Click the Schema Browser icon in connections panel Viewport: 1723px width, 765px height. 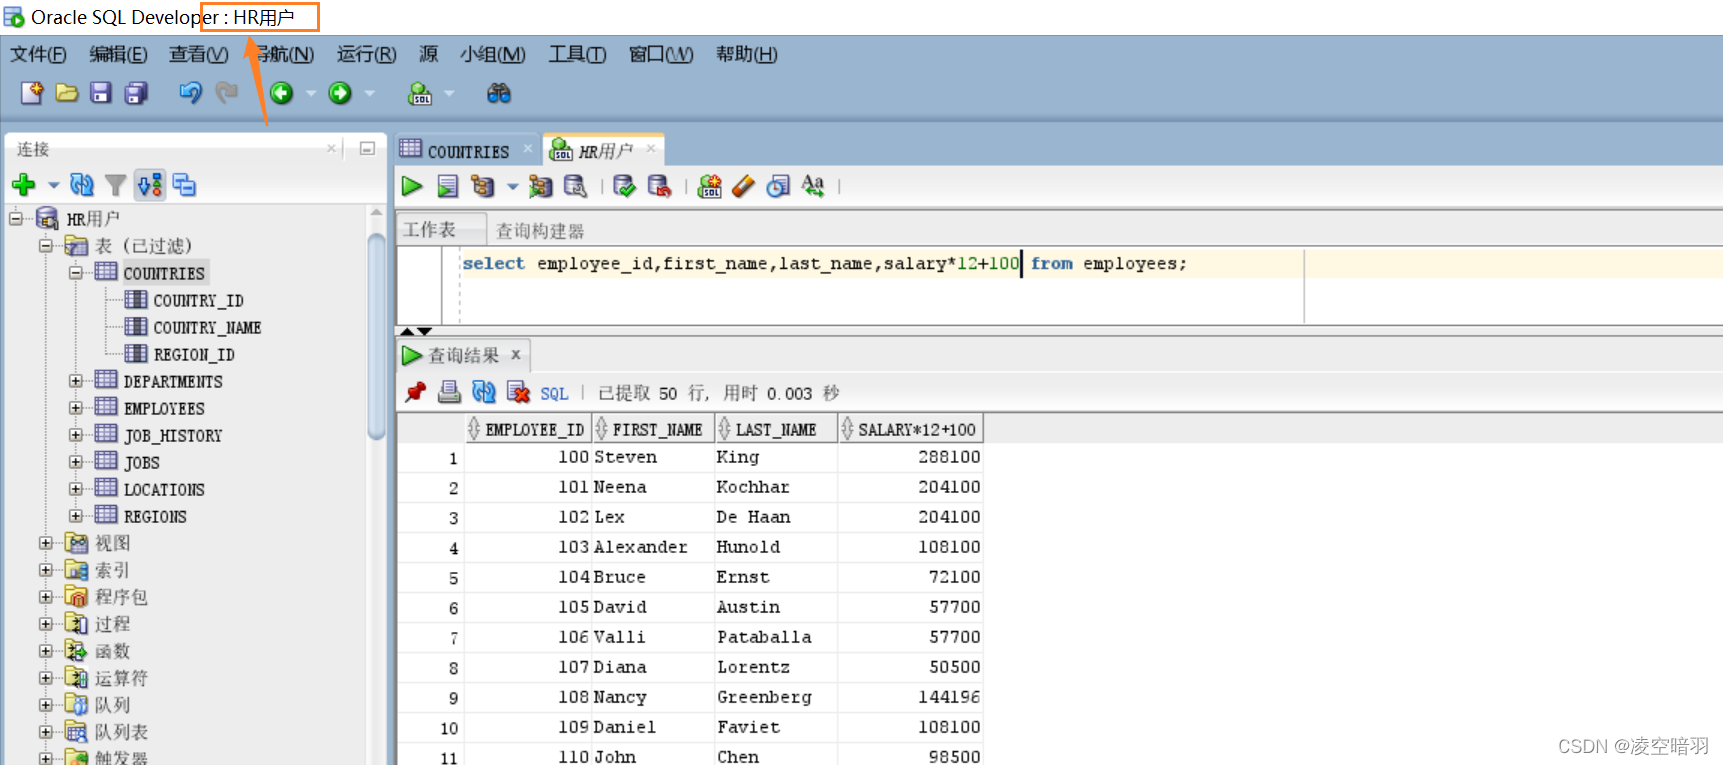coord(184,185)
